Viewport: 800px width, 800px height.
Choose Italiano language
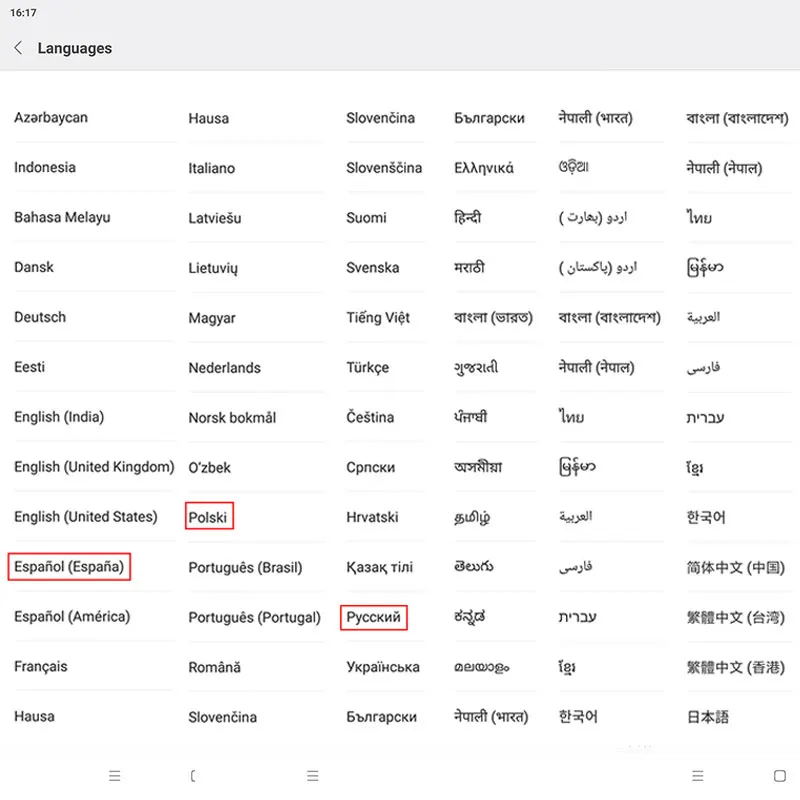click(x=212, y=168)
